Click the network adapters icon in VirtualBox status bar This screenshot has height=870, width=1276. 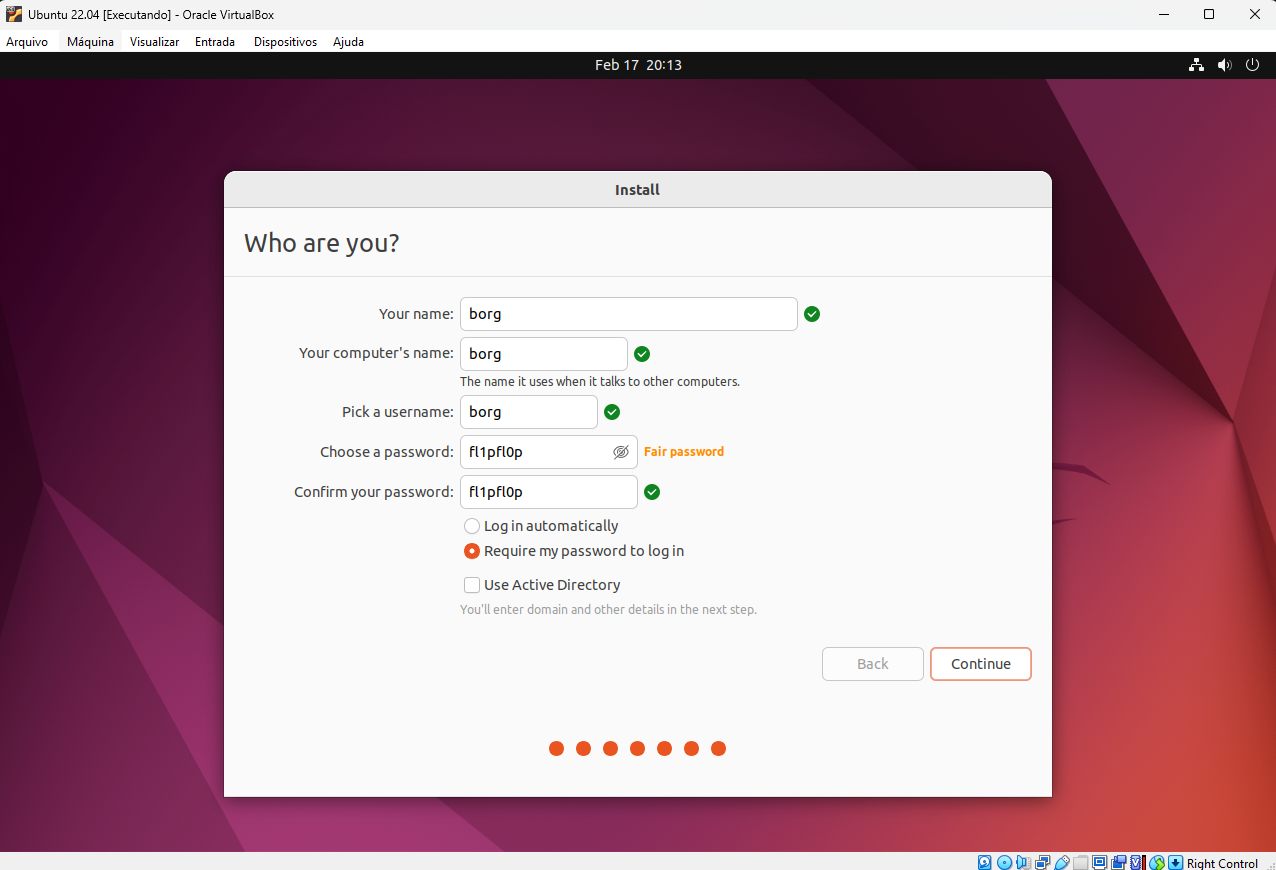pos(1042,862)
